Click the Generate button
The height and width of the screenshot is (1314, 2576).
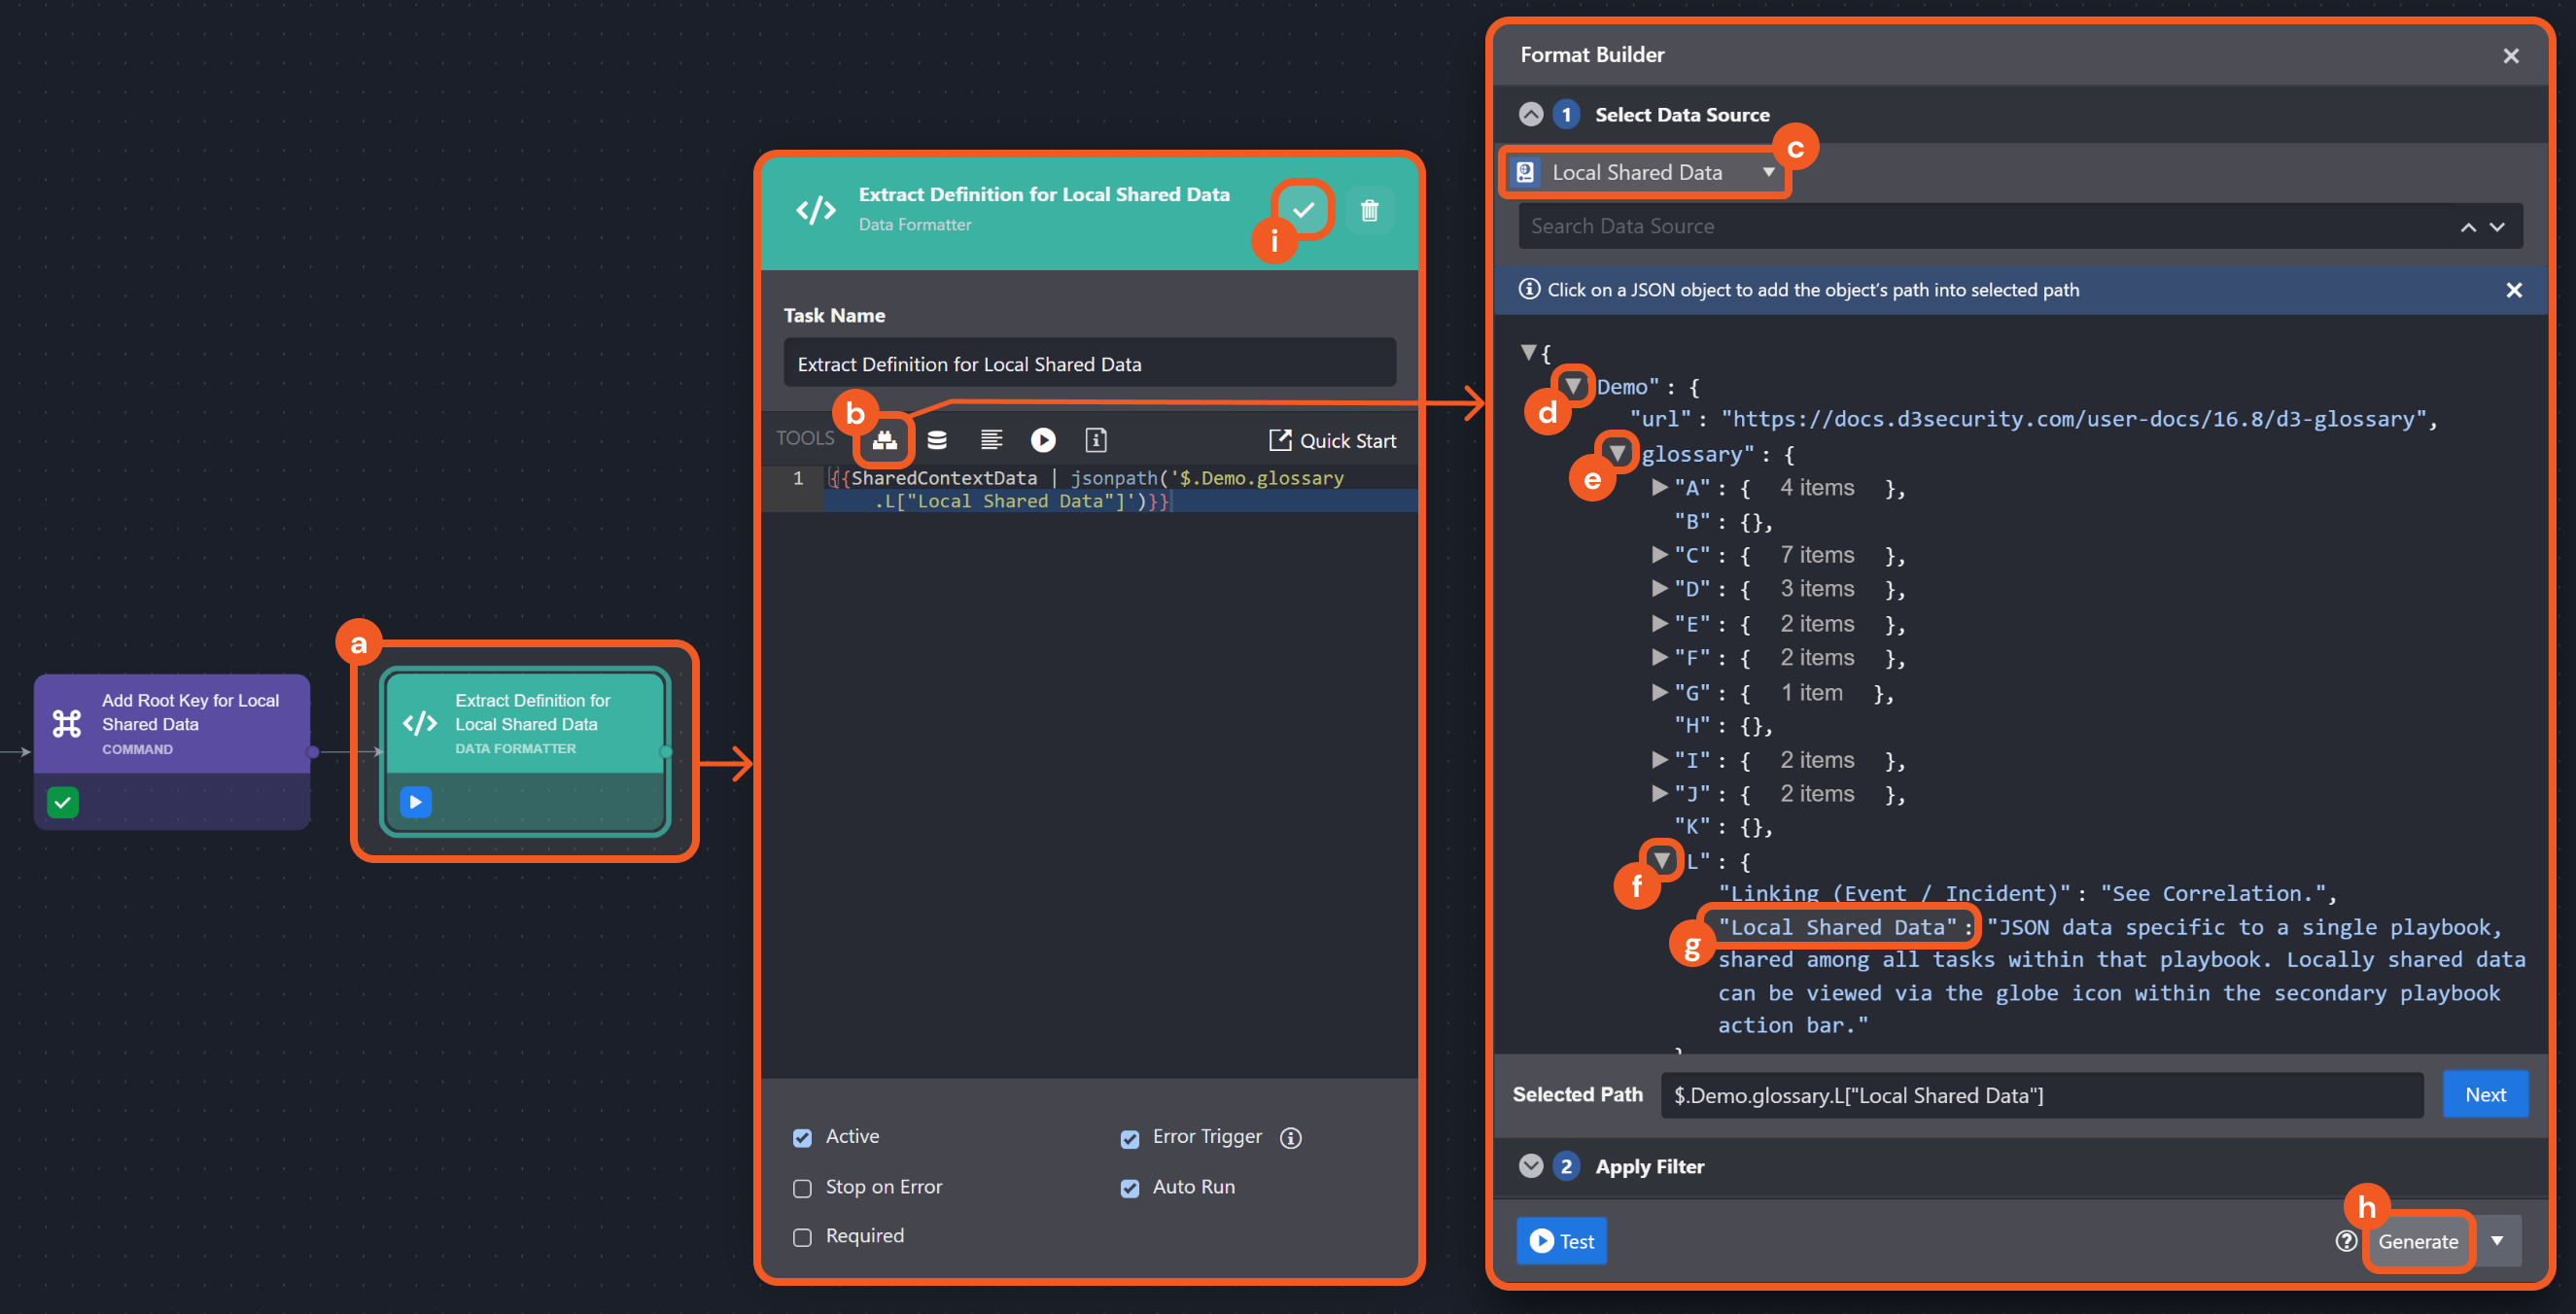click(2418, 1241)
